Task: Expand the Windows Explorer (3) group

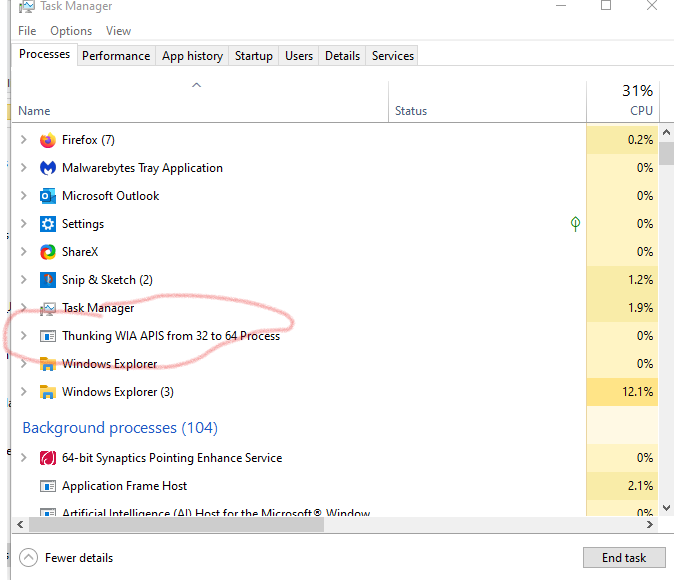Action: pos(24,392)
